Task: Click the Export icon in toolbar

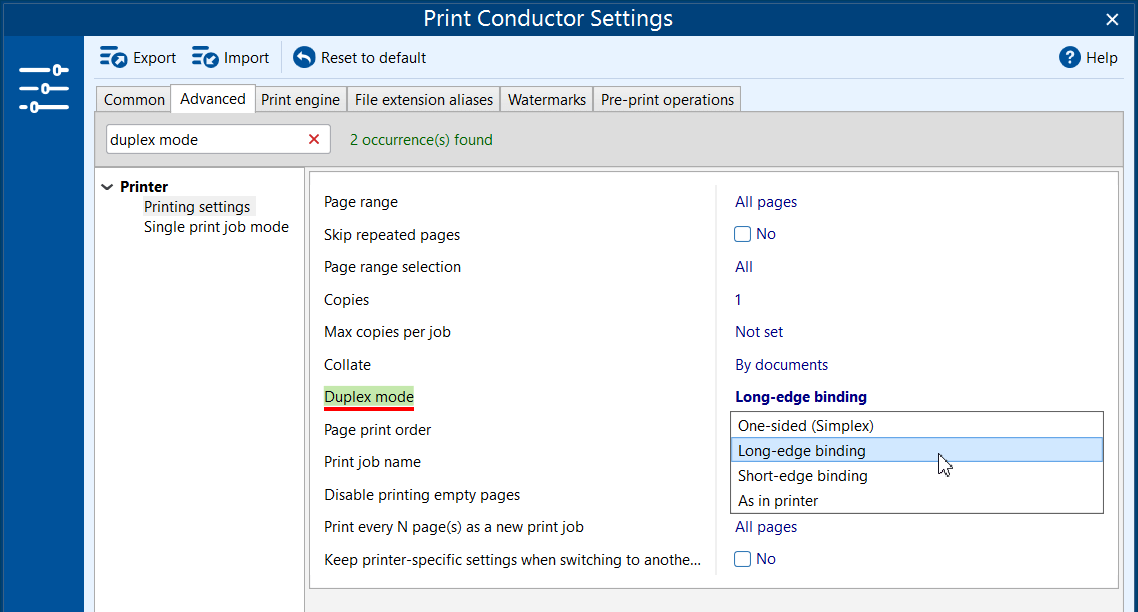Action: coord(112,58)
